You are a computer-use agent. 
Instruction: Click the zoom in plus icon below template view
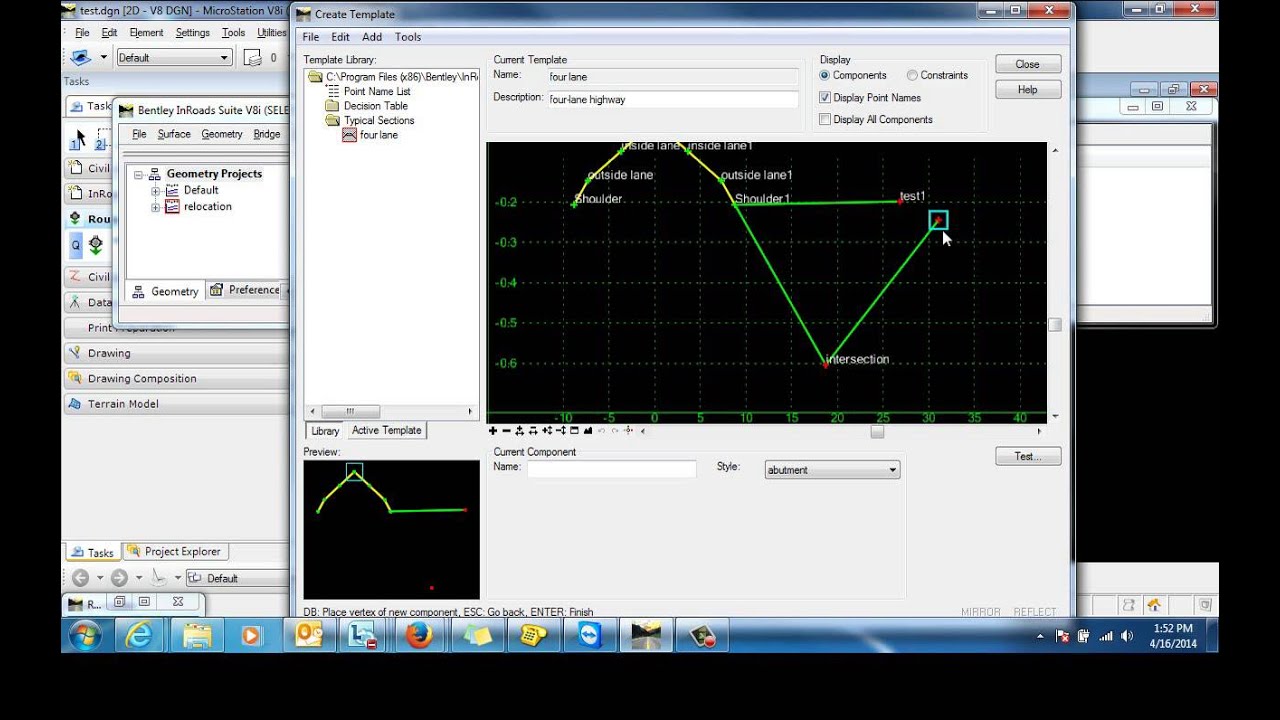(x=493, y=431)
